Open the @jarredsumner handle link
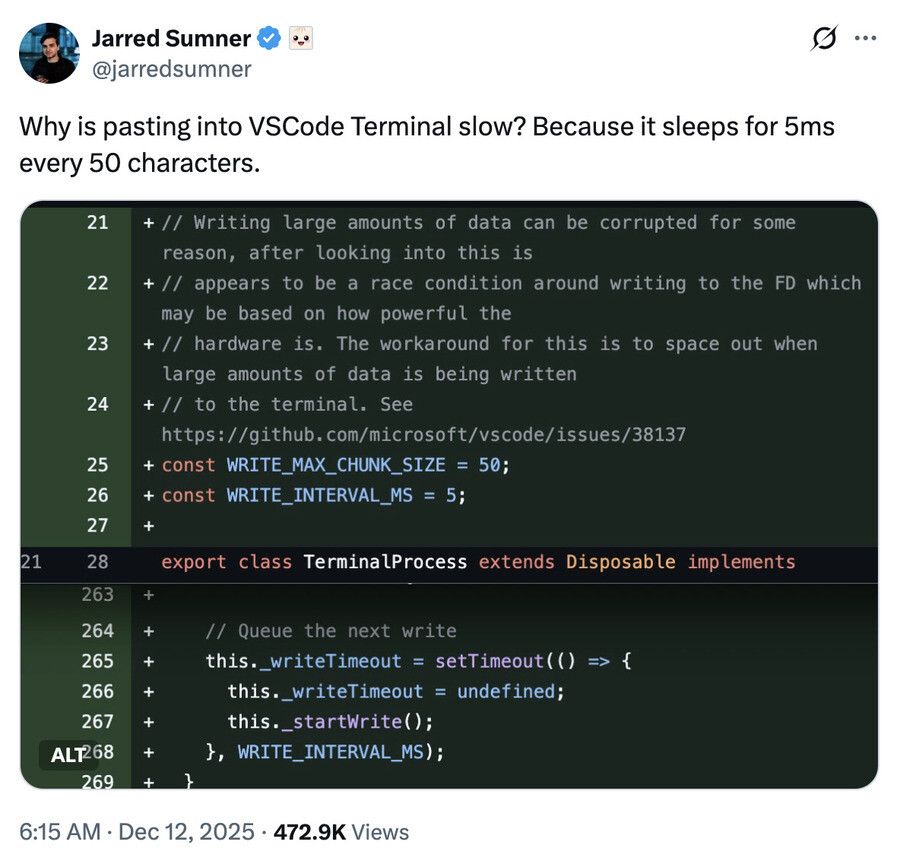The height and width of the screenshot is (864, 900). [171, 69]
